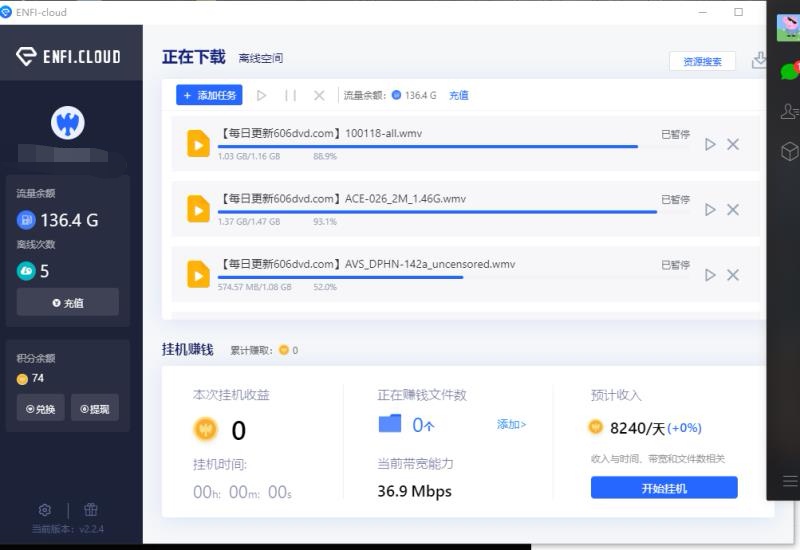Viewport: 800px width, 550px height.
Task: Start all tasks with toolbar play icon
Action: coord(261,95)
